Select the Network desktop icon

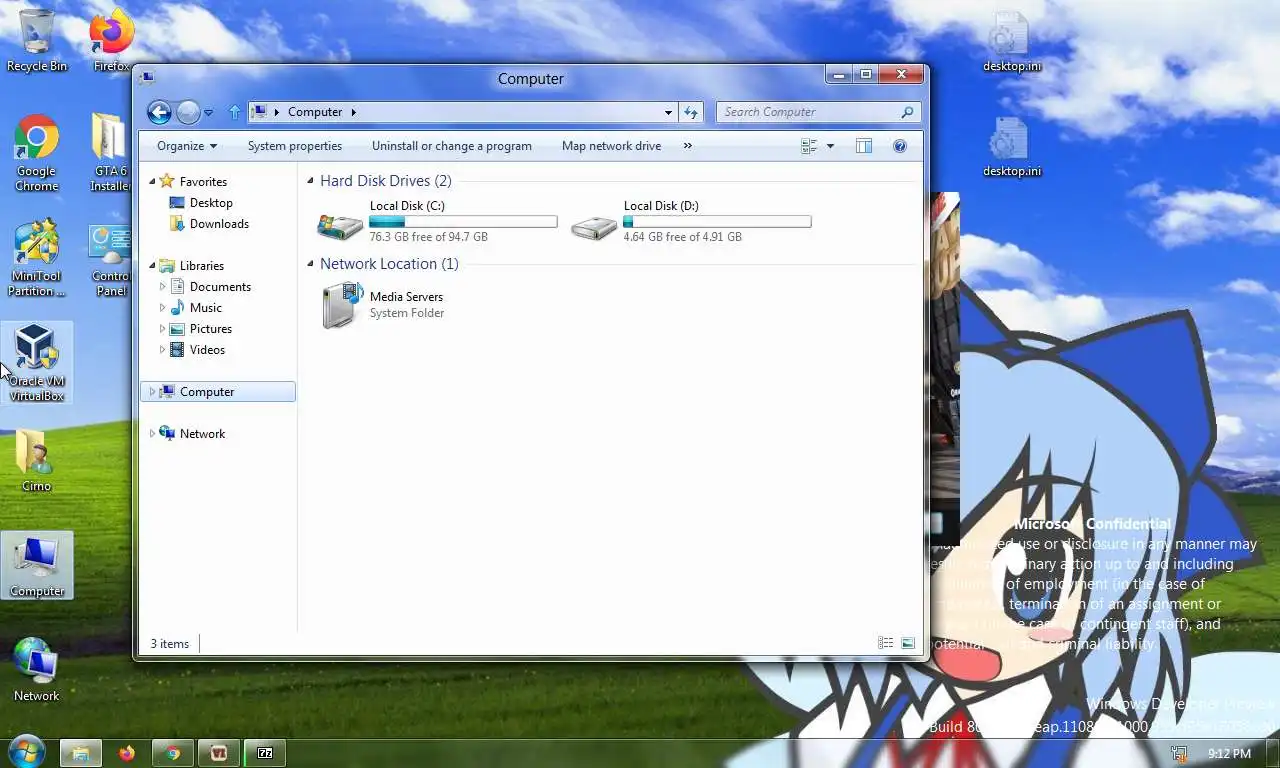[37, 669]
